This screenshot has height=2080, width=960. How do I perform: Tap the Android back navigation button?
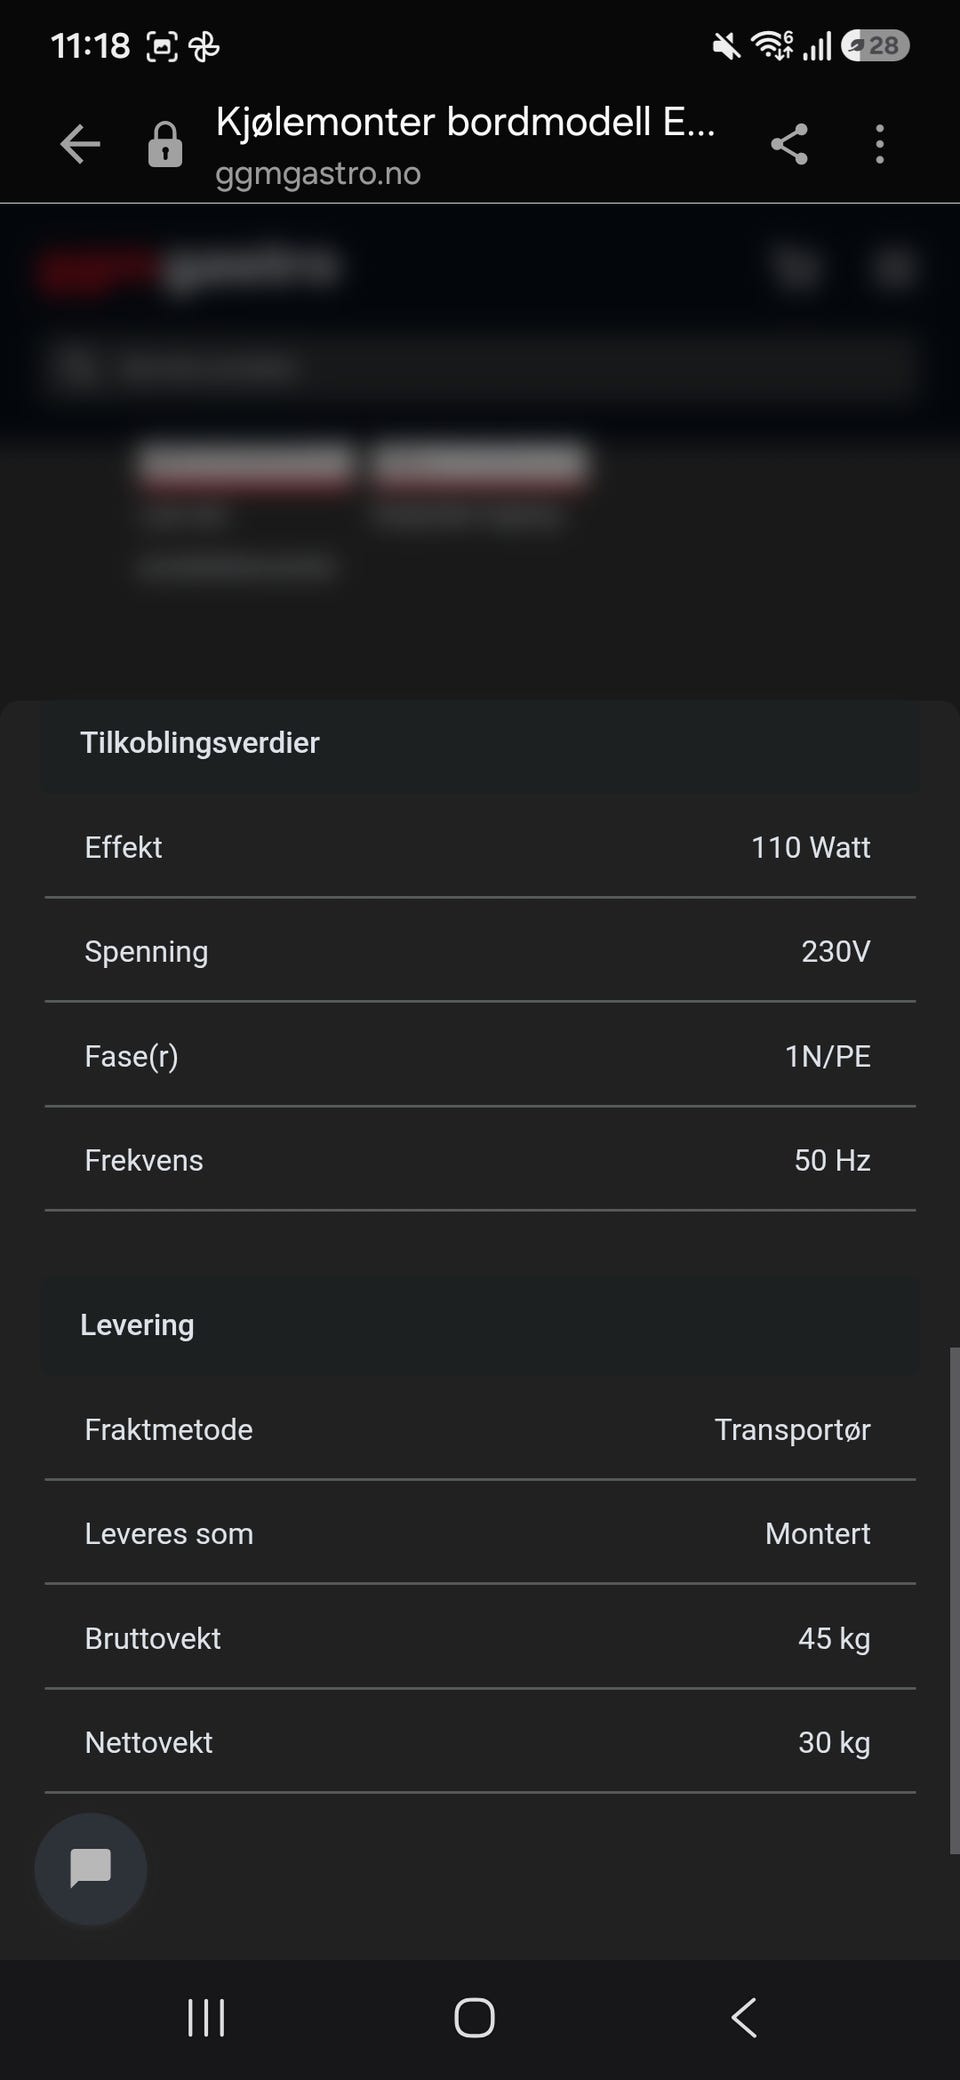click(x=744, y=2018)
